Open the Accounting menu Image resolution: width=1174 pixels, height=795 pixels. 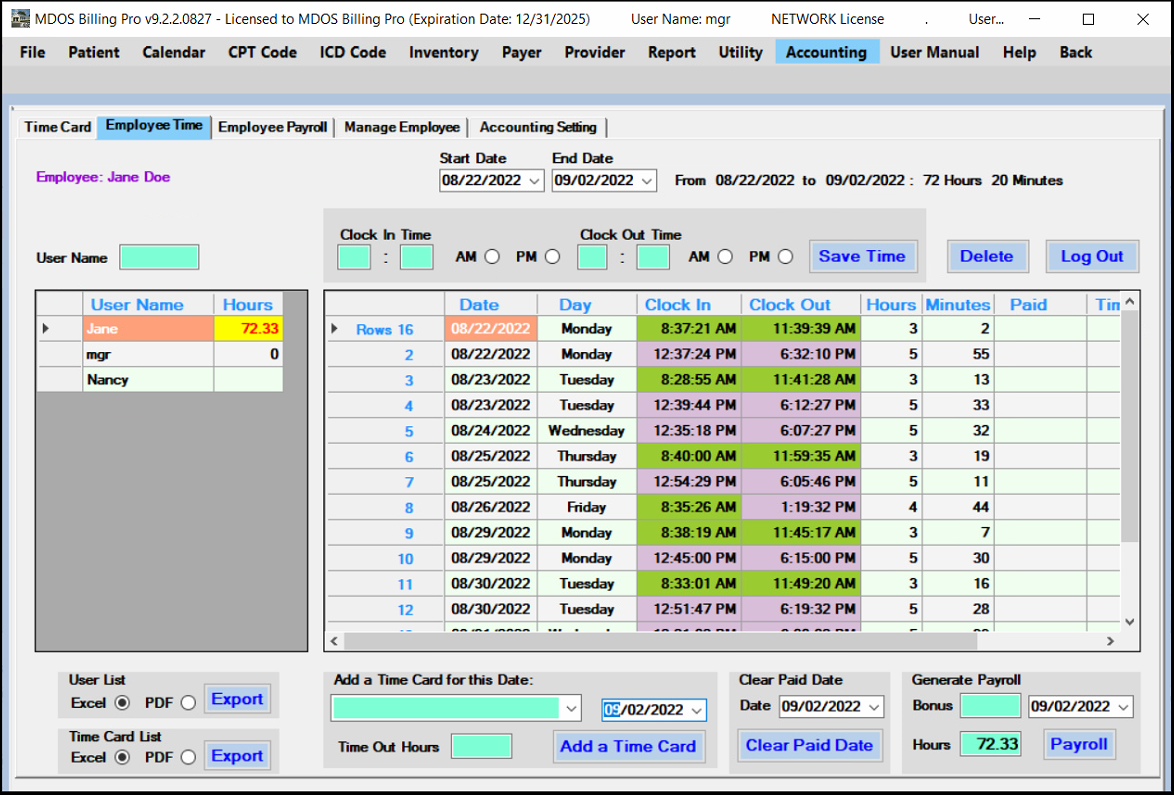826,52
